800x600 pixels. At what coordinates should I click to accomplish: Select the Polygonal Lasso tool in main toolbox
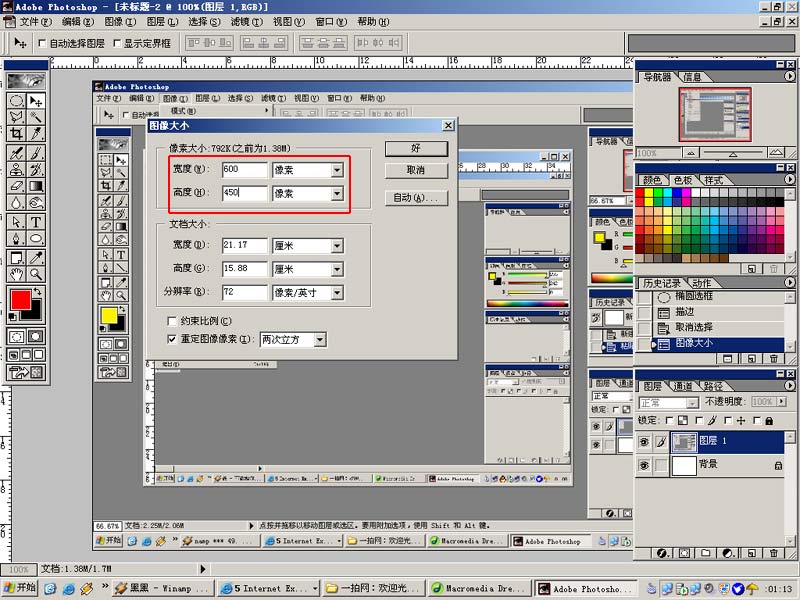click(x=17, y=117)
